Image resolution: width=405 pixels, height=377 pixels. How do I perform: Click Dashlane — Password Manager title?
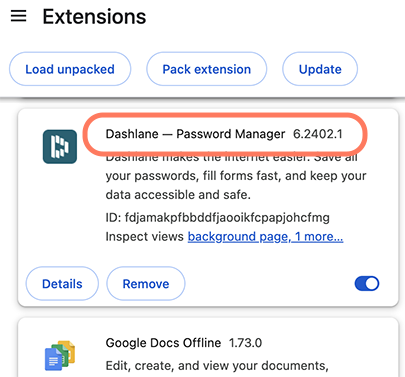point(195,134)
